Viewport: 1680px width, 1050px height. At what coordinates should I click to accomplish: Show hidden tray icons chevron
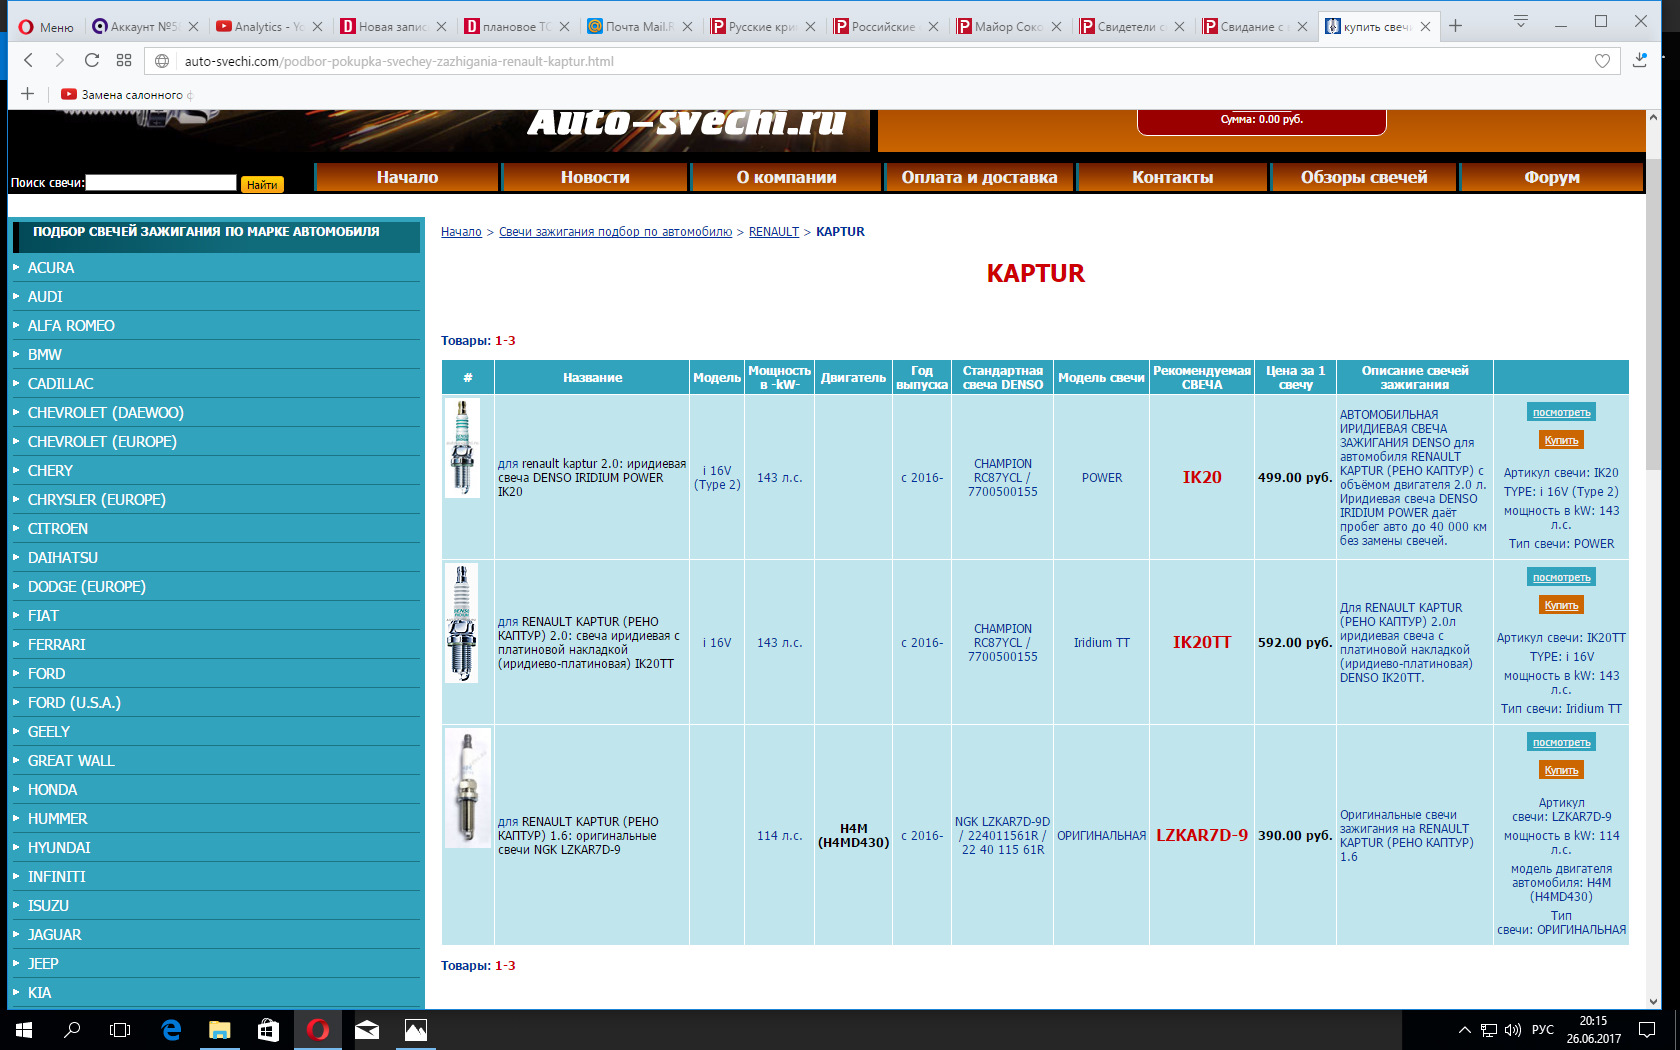(1465, 1030)
